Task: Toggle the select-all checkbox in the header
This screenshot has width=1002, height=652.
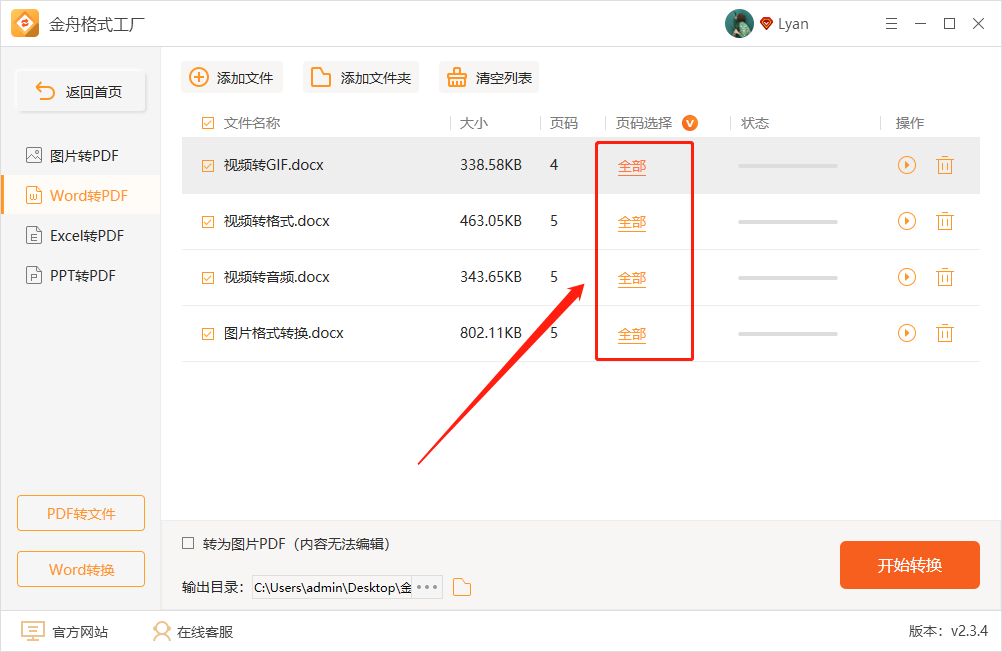Action: (x=207, y=122)
